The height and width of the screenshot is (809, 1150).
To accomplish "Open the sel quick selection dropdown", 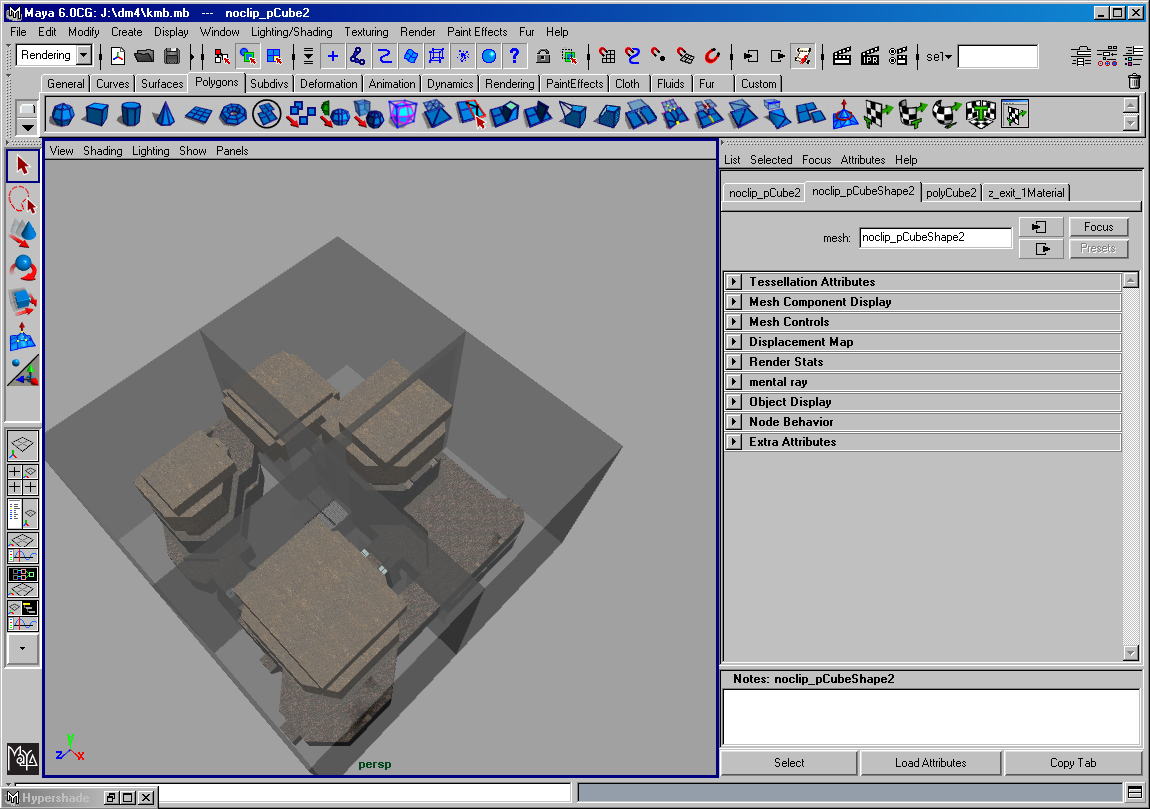I will [939, 56].
